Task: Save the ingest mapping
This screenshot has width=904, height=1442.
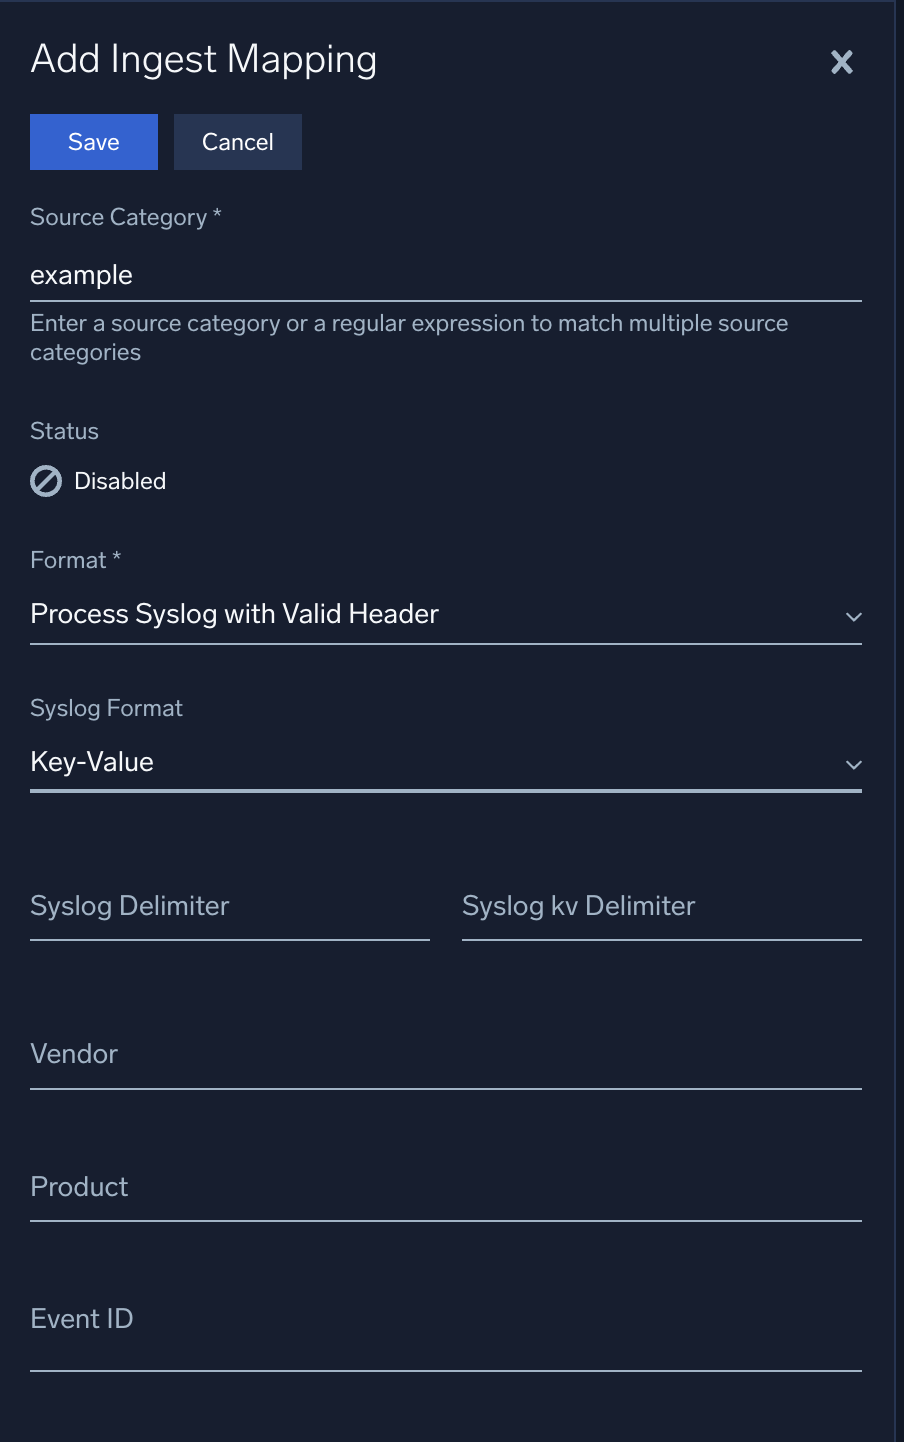Action: 93,141
